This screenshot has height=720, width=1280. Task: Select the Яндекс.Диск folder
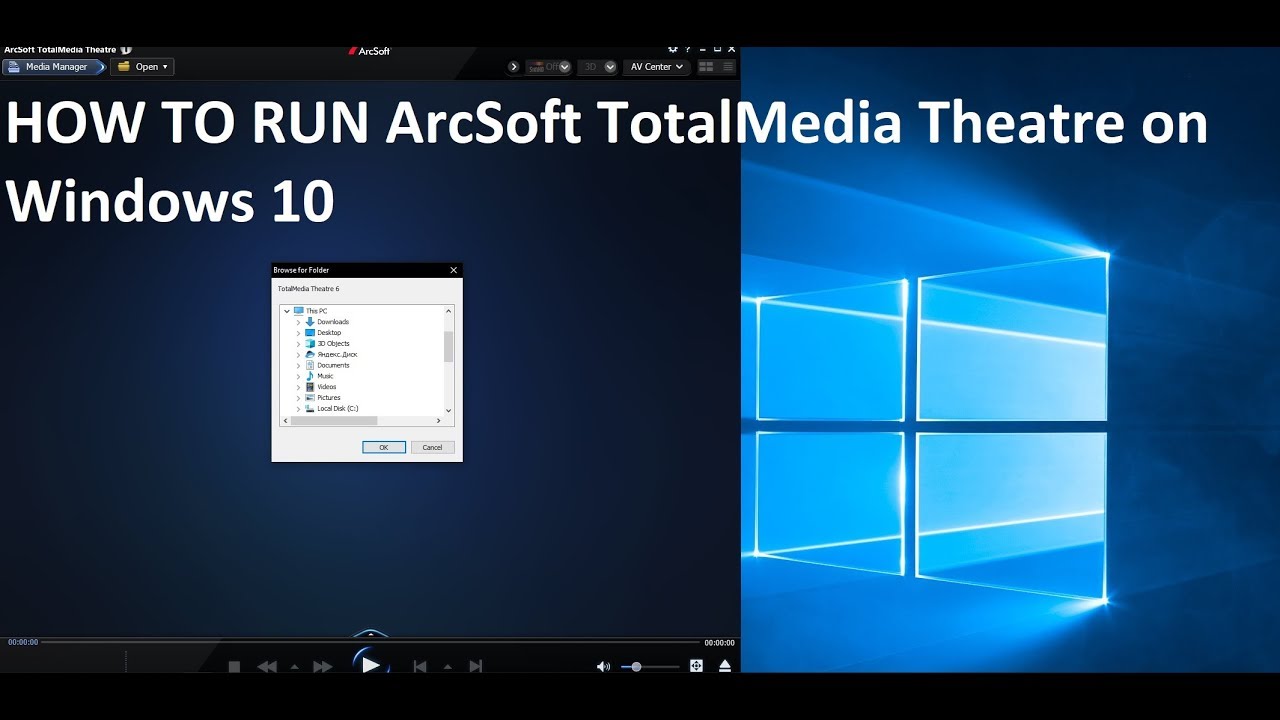[337, 355]
